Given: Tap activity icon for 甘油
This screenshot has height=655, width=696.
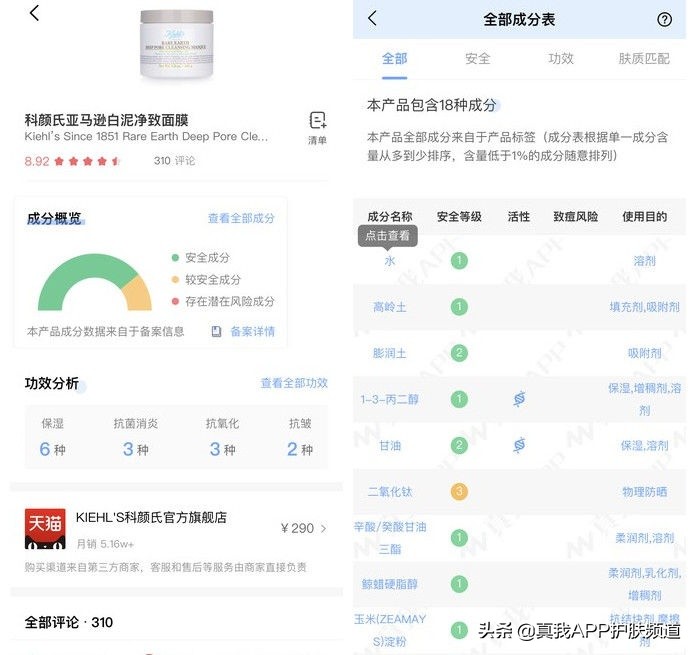Looking at the screenshot, I should pyautogui.click(x=519, y=445).
